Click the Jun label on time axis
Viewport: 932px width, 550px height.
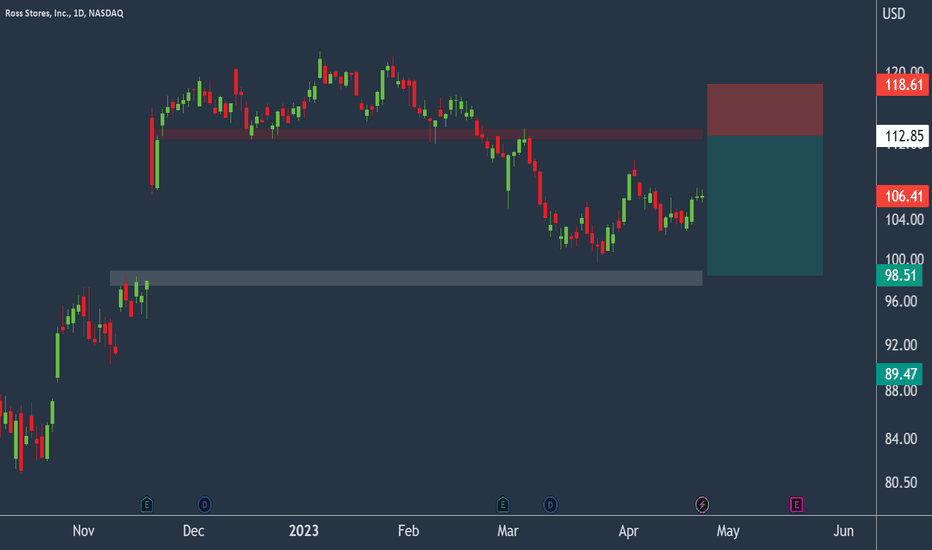(843, 530)
